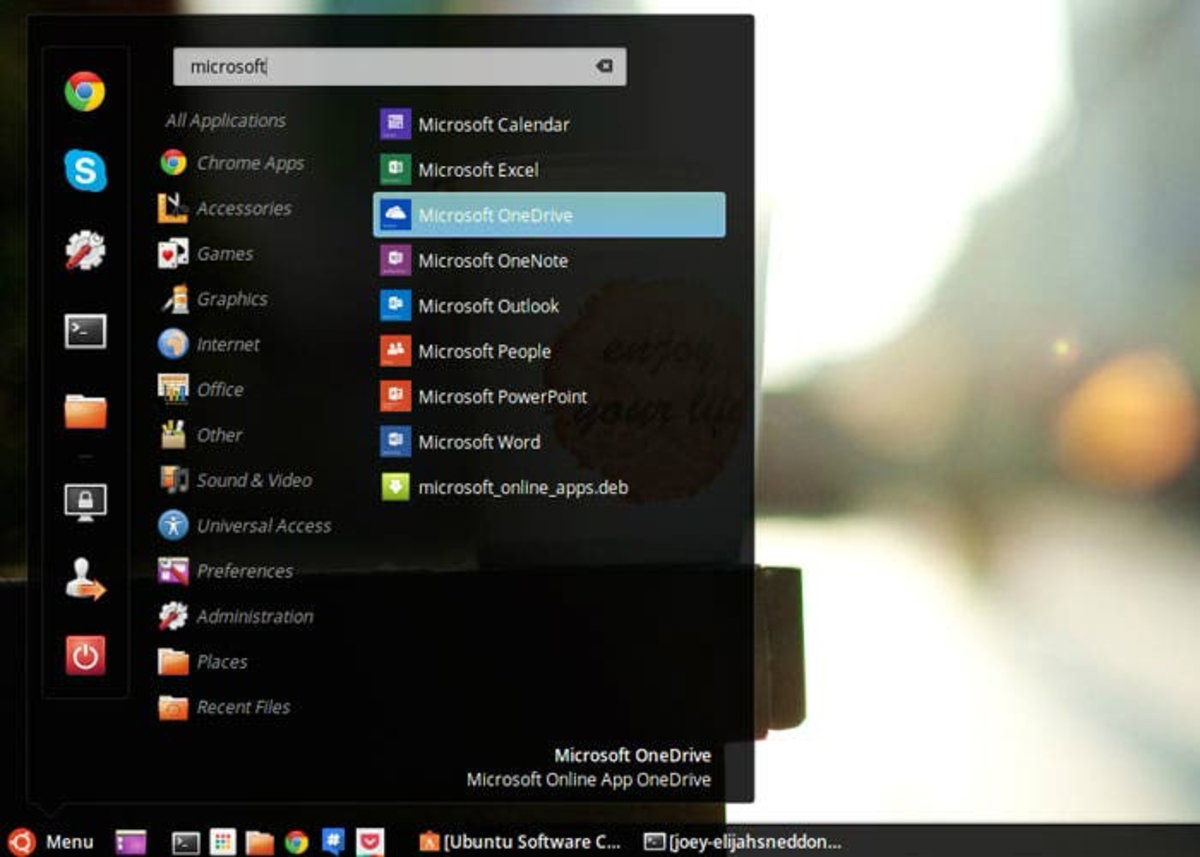
Task: Open Terminal launcher on bottom panel
Action: coord(186,842)
